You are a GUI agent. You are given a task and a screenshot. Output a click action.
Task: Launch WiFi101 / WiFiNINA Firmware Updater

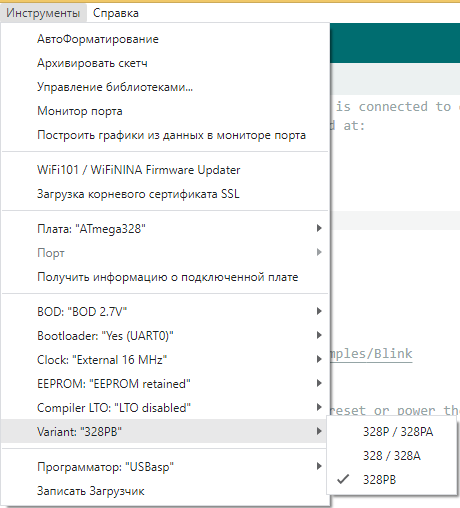pyautogui.click(x=165, y=170)
